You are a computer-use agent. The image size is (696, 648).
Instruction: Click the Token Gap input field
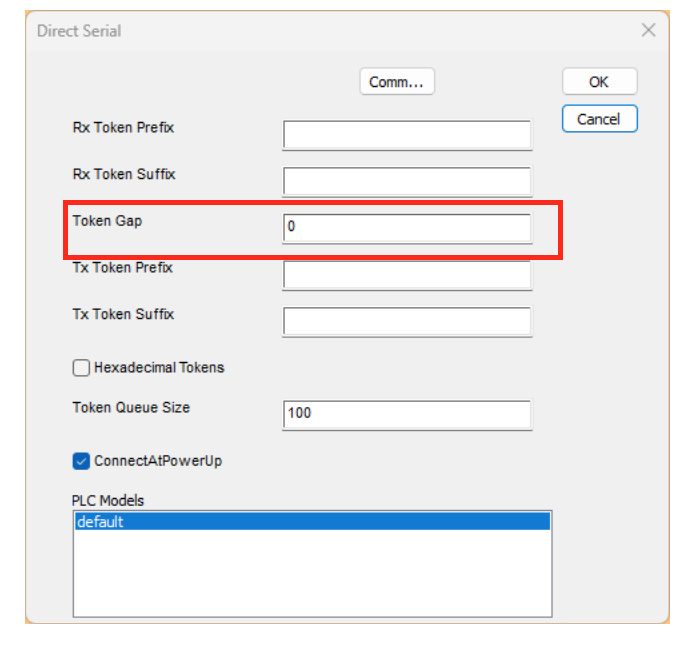[407, 227]
